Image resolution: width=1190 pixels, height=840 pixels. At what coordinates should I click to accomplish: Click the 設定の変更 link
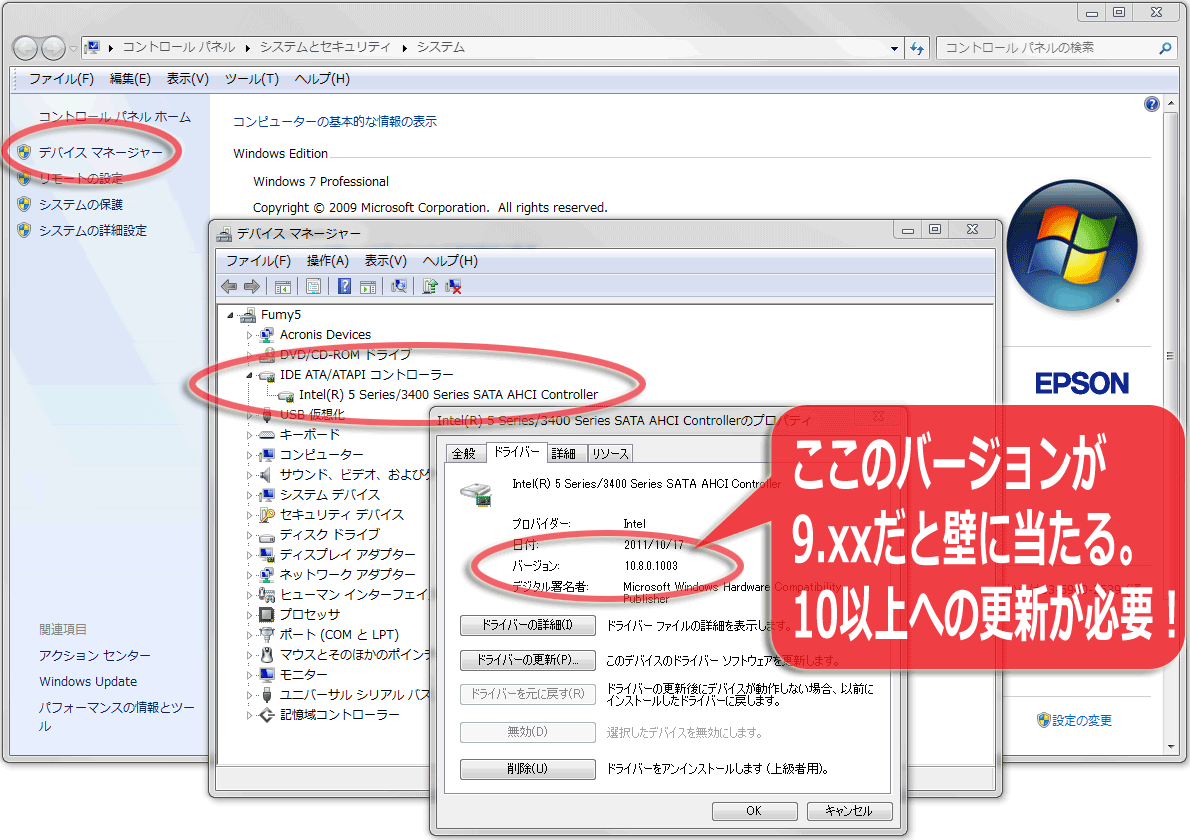(1081, 720)
